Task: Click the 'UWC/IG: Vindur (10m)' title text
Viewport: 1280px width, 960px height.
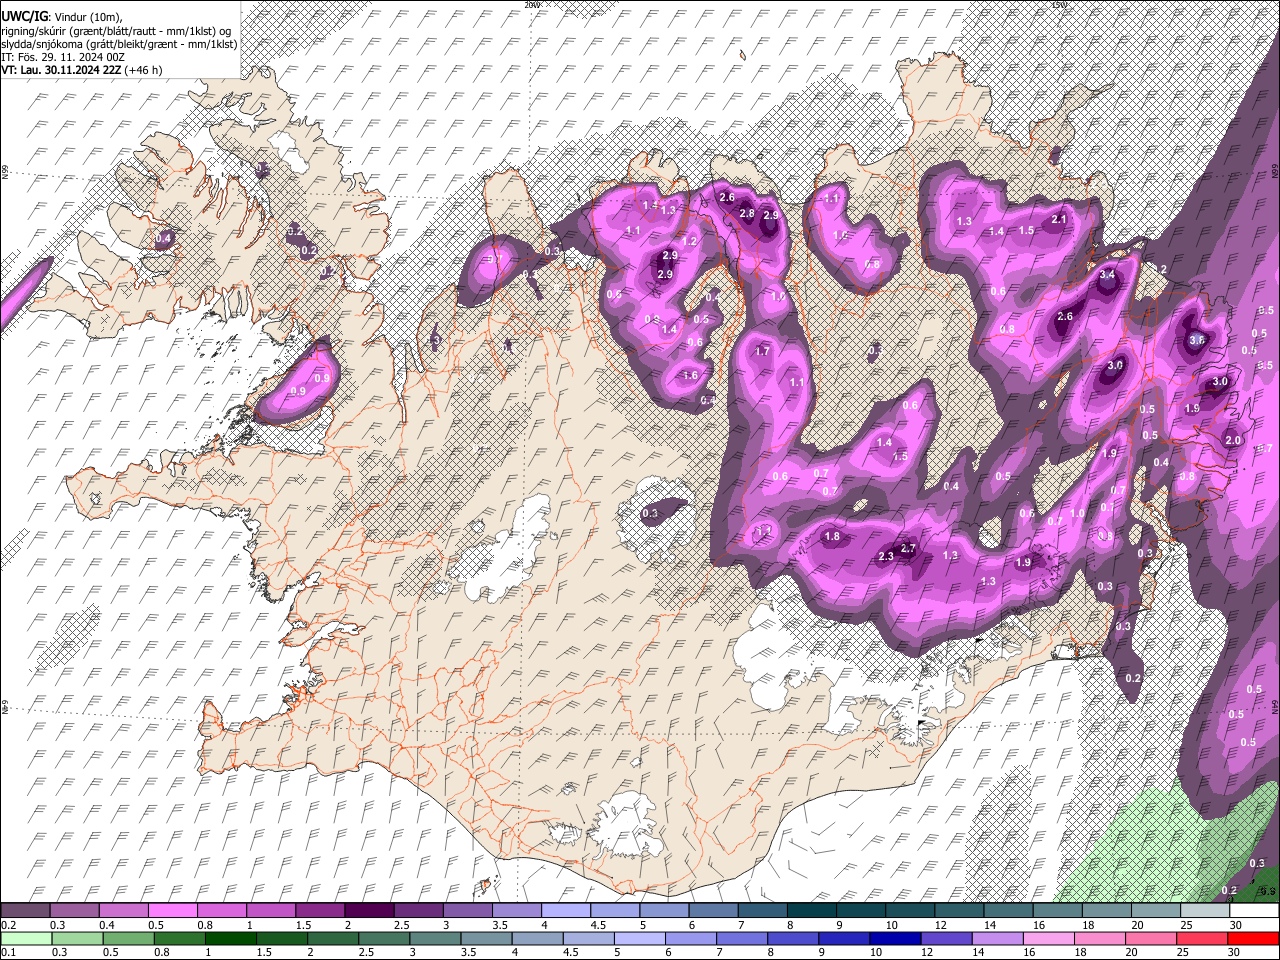Action: 61,16
